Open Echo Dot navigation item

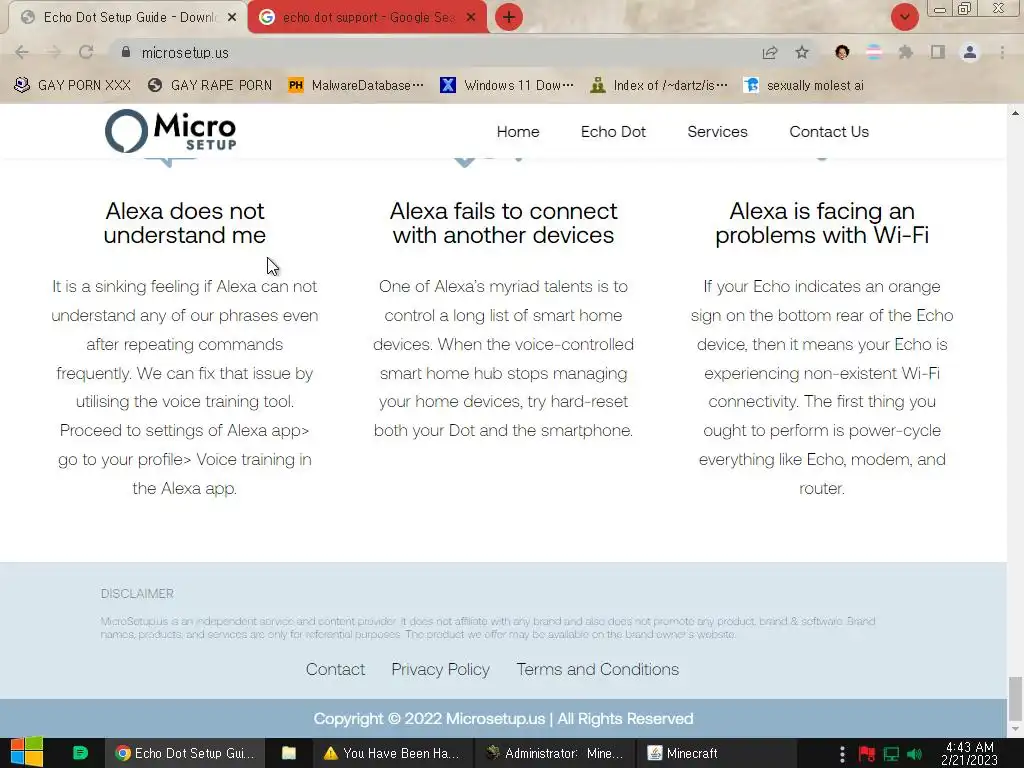613,131
